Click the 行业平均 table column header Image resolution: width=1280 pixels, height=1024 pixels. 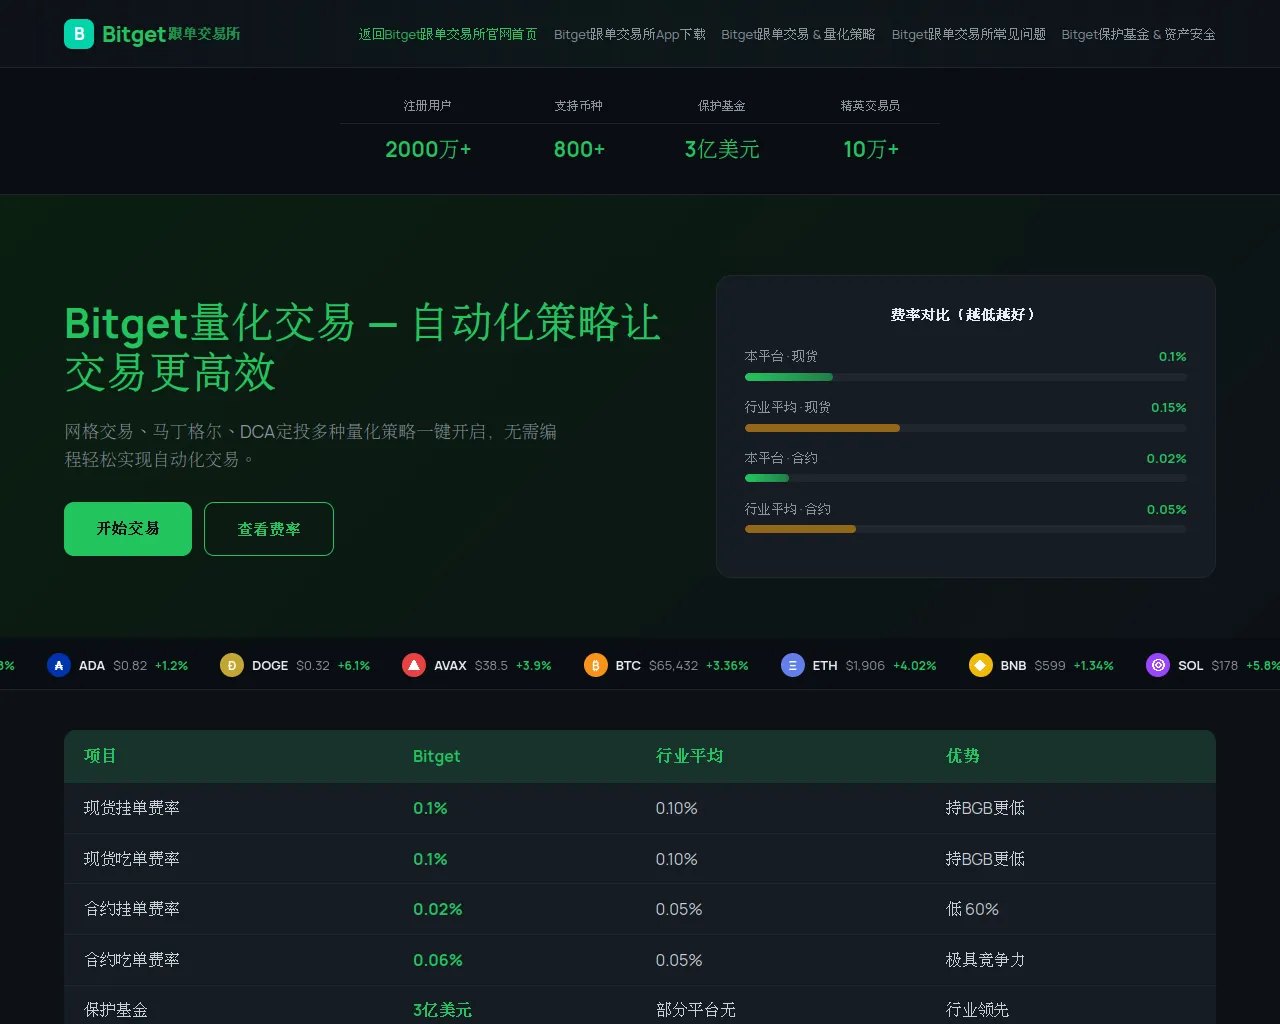(689, 756)
